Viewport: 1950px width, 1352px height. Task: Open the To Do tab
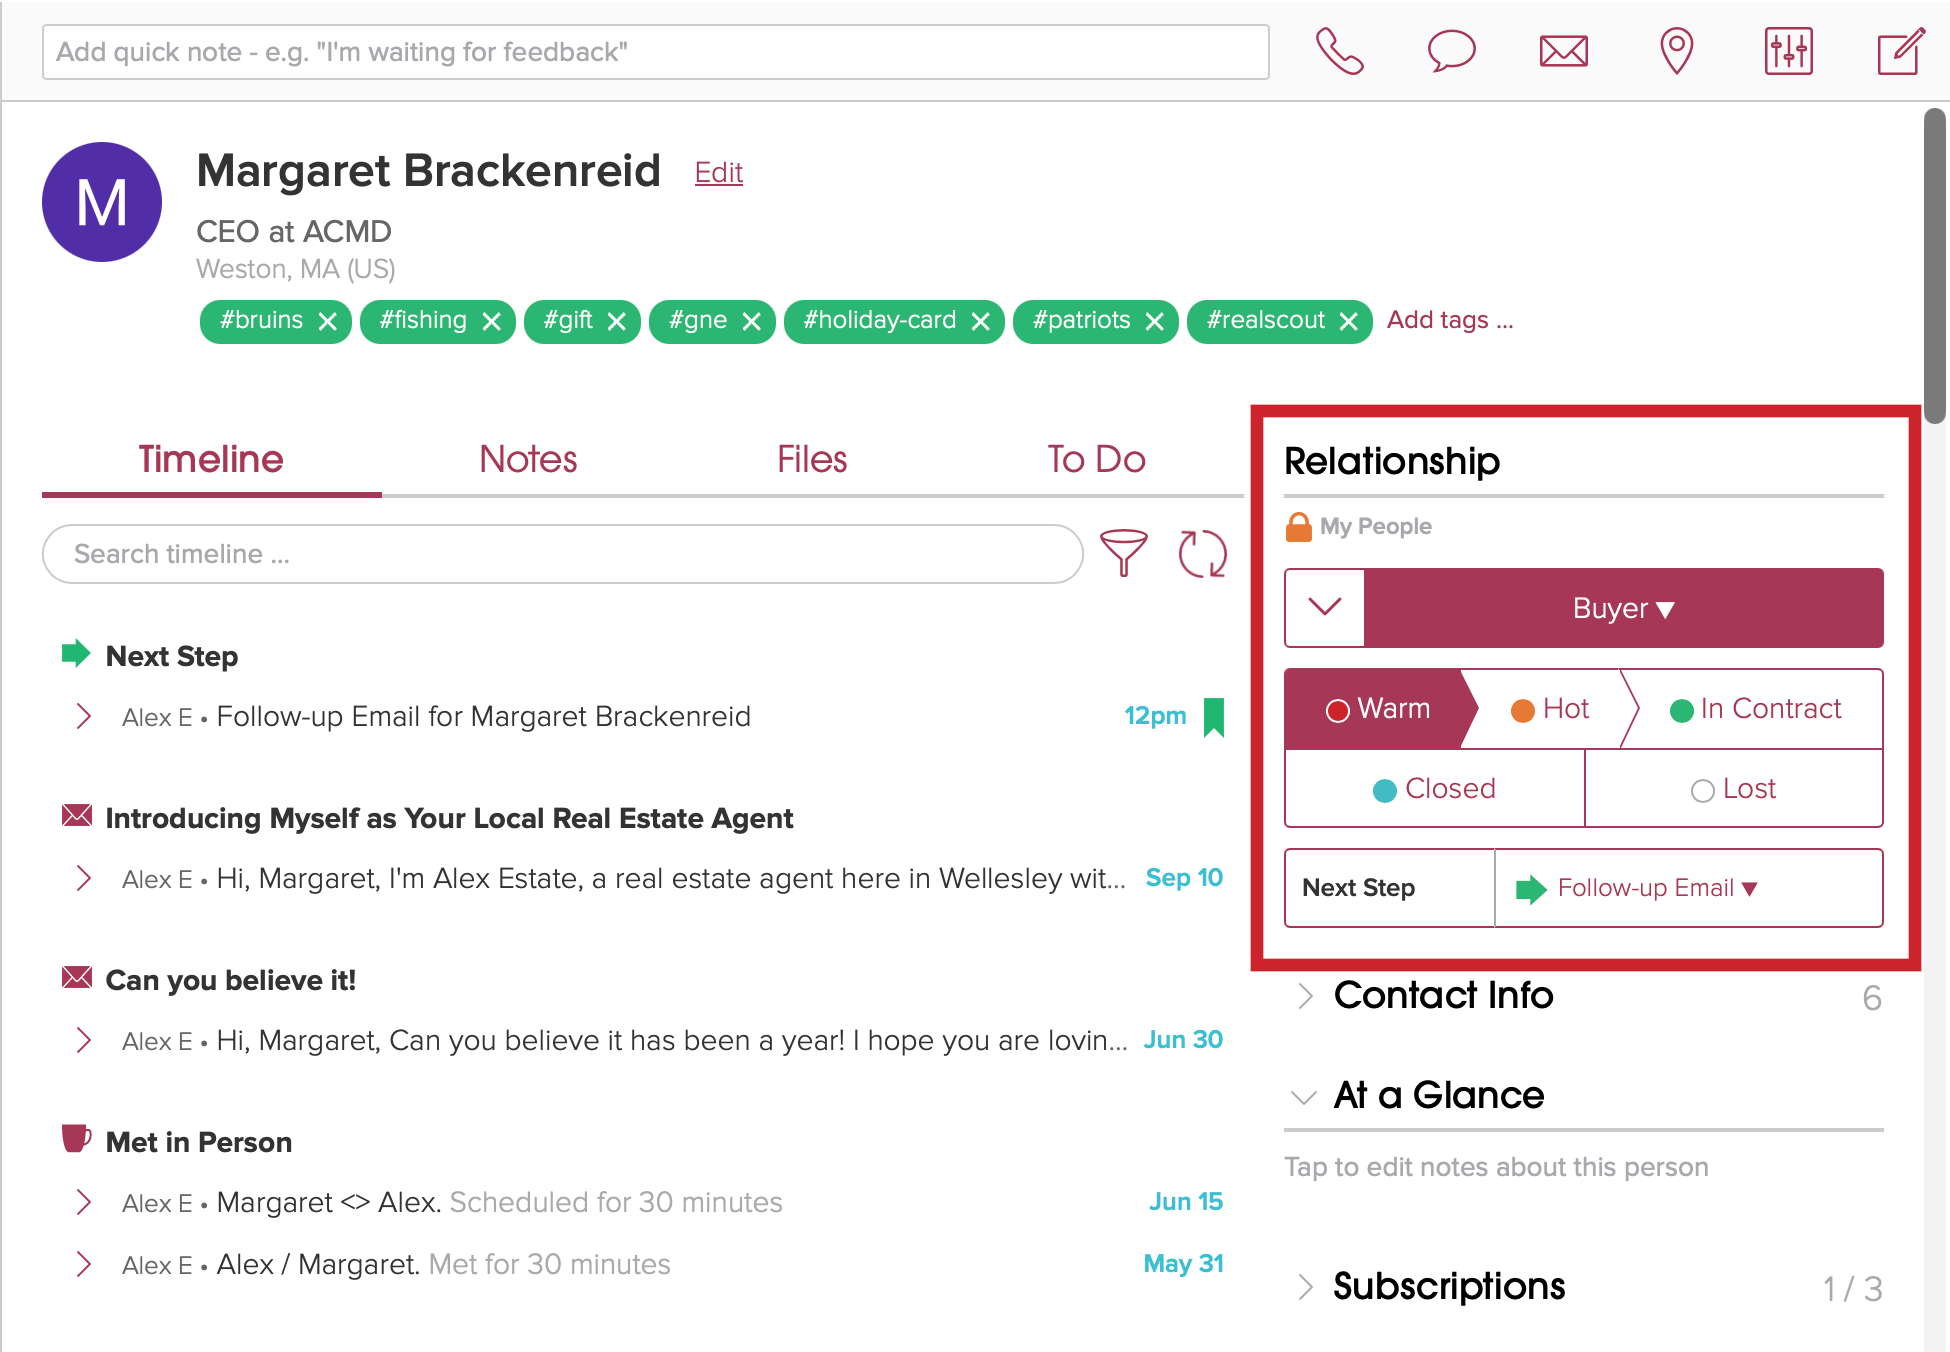[1096, 460]
